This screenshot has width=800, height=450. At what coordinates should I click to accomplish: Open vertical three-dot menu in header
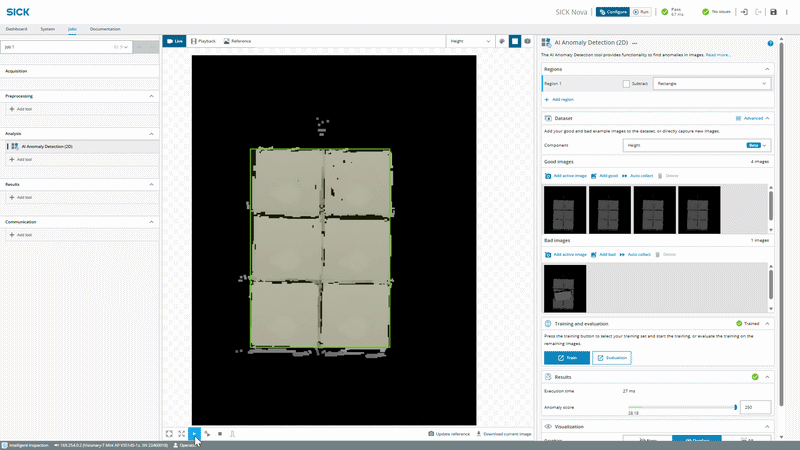(x=787, y=12)
